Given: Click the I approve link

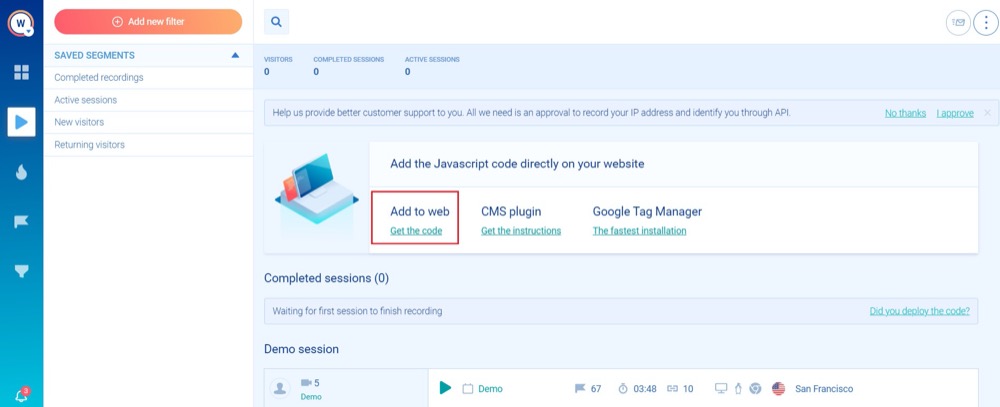Looking at the screenshot, I should click(954, 113).
